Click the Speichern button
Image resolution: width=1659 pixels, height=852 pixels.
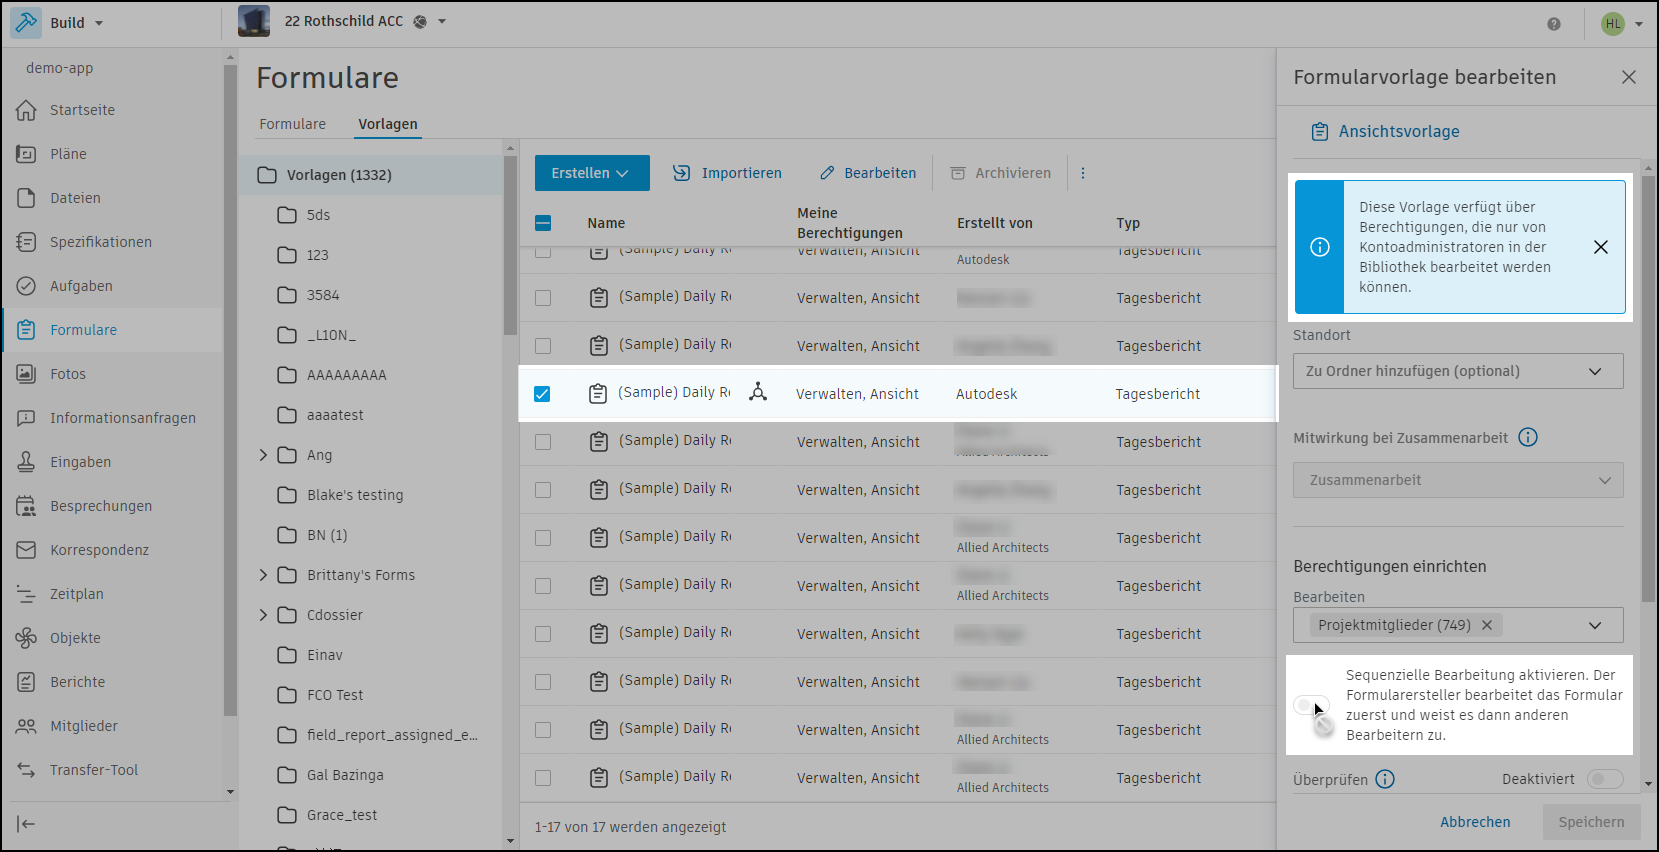1591,822
